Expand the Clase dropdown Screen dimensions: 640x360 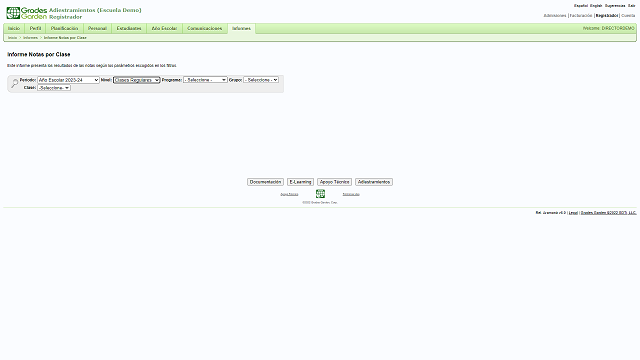tap(54, 88)
